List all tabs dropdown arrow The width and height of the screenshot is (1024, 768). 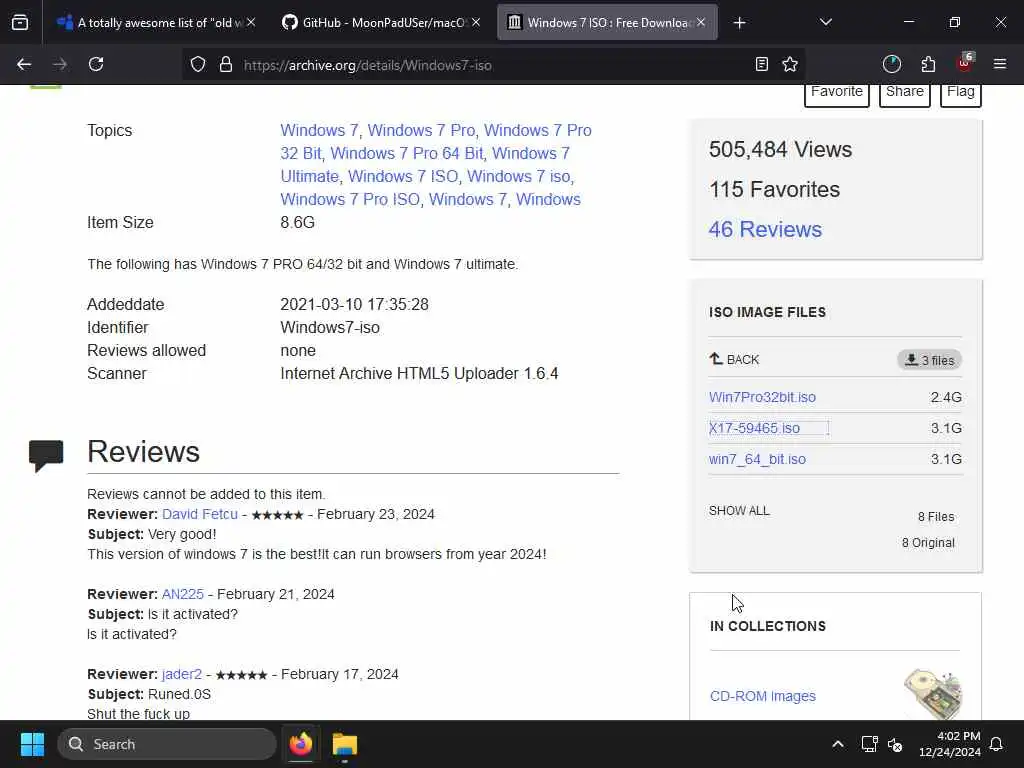[825, 22]
